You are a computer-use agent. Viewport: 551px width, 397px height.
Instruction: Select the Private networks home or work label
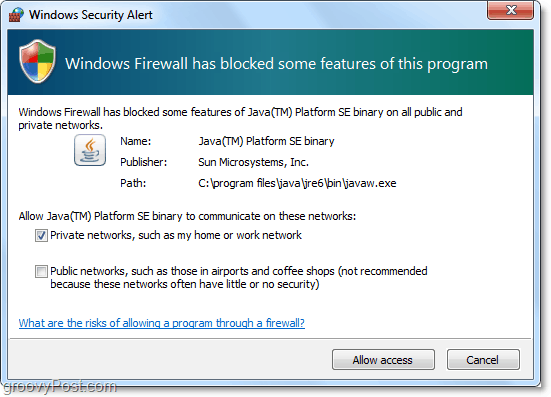(x=176, y=235)
